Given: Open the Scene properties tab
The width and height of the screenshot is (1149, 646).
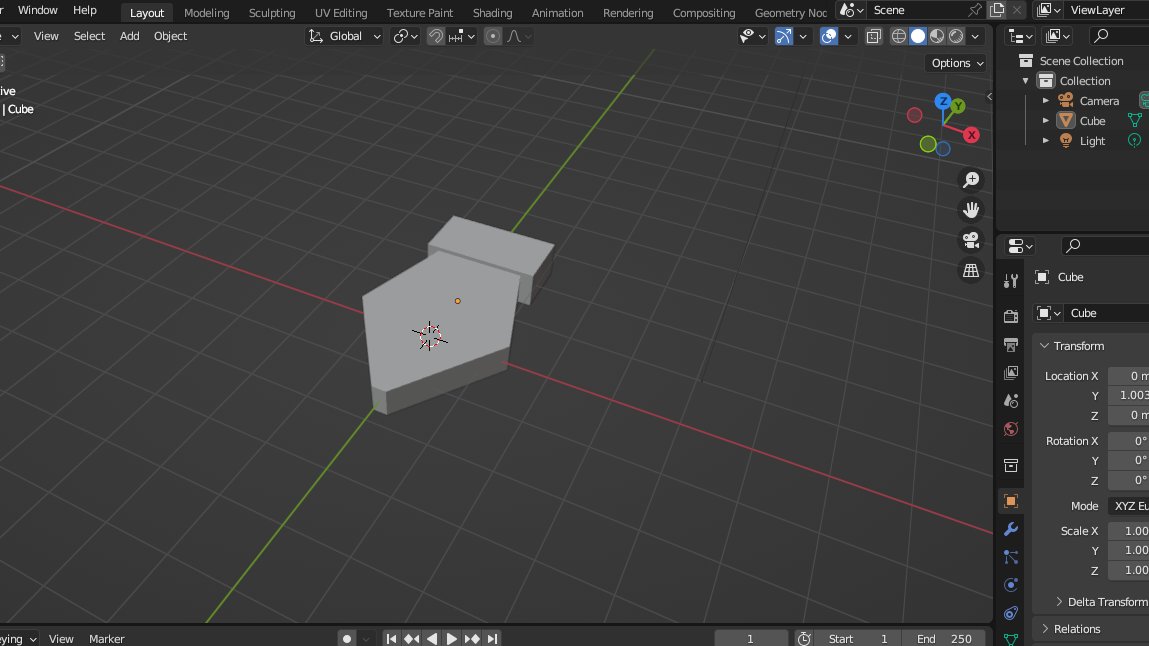Looking at the screenshot, I should pyautogui.click(x=1011, y=401).
